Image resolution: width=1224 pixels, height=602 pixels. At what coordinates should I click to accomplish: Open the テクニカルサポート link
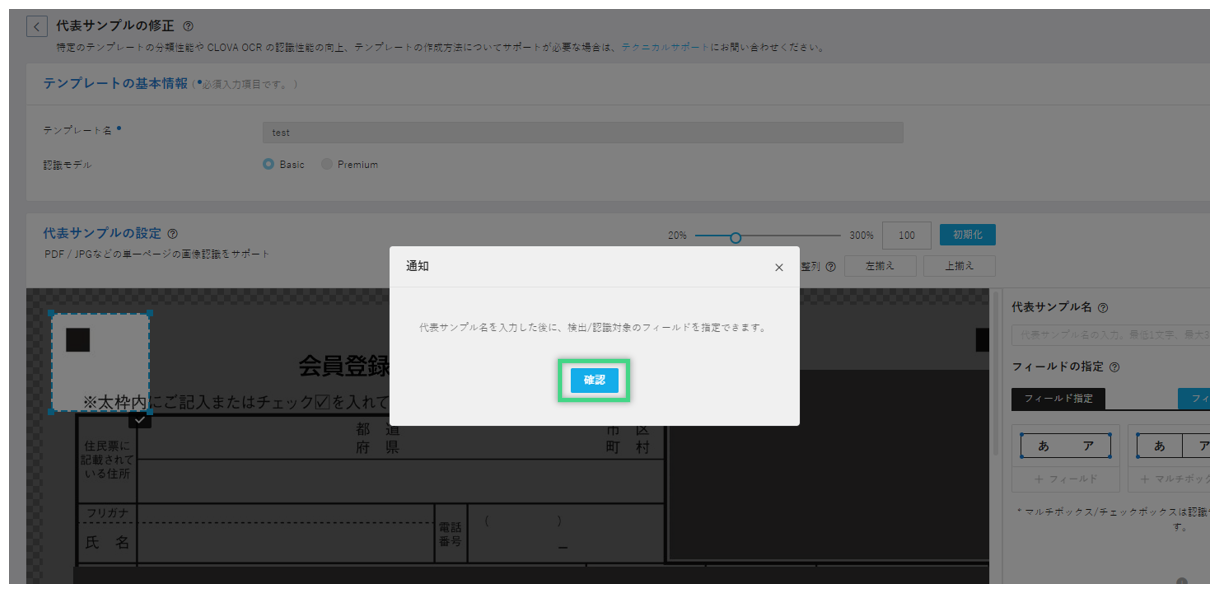[x=664, y=47]
